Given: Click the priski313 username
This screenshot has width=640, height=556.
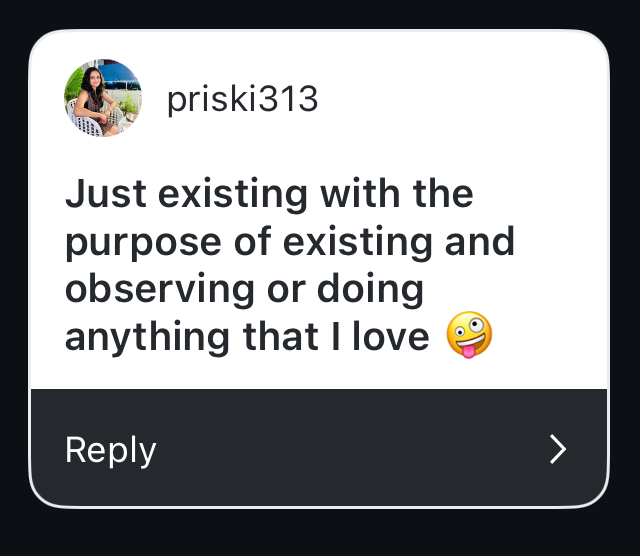Looking at the screenshot, I should pos(242,99).
